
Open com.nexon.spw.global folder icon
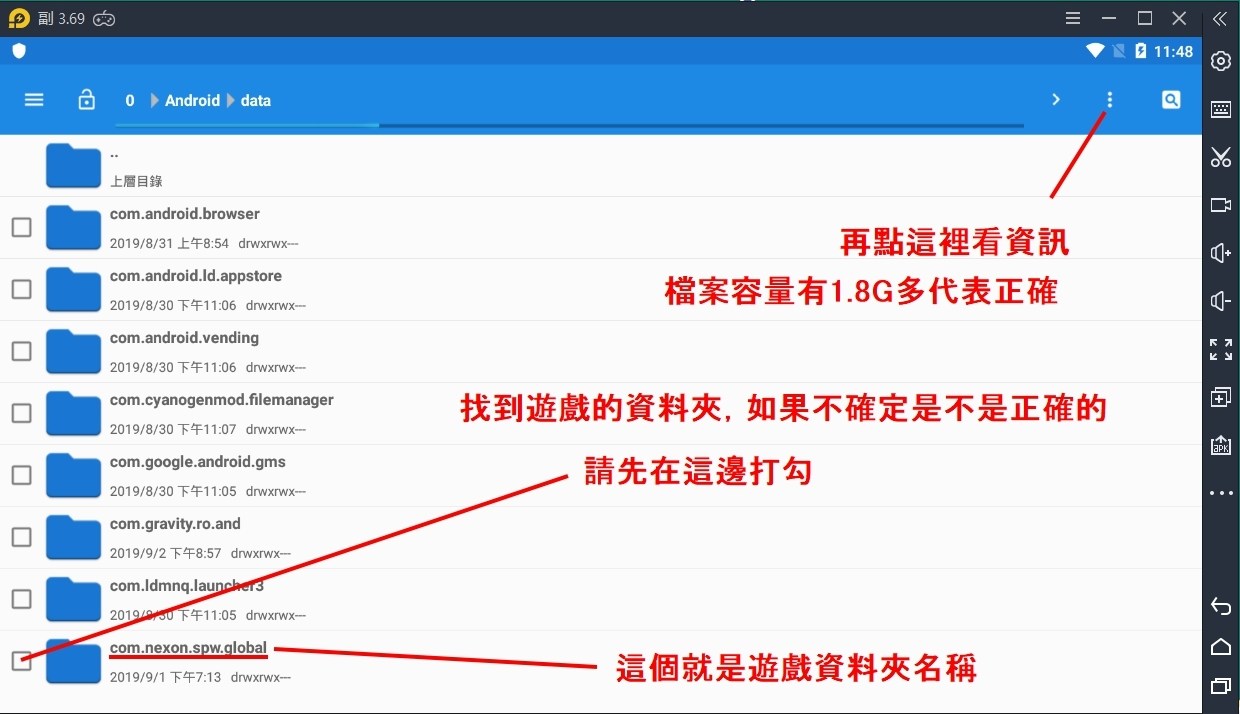tap(73, 661)
